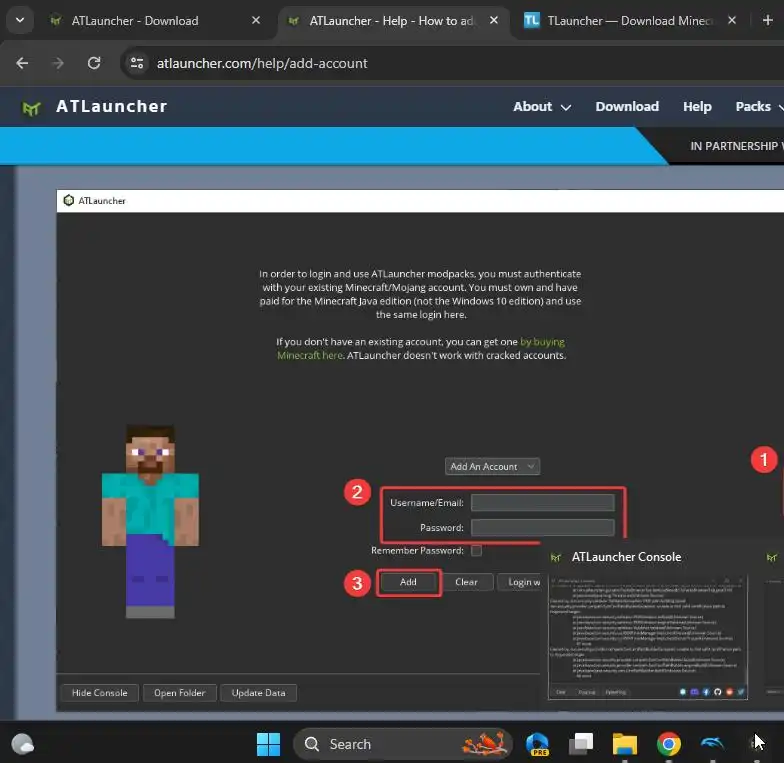Image resolution: width=784 pixels, height=763 pixels.
Task: Toggle the Remember Password checkbox
Action: (x=476, y=550)
